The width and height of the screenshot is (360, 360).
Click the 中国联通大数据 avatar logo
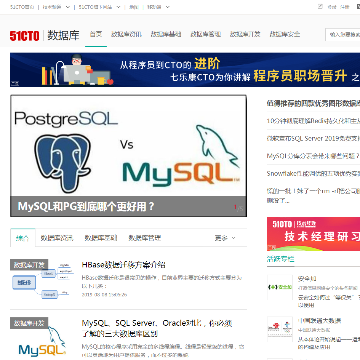coord(280,329)
